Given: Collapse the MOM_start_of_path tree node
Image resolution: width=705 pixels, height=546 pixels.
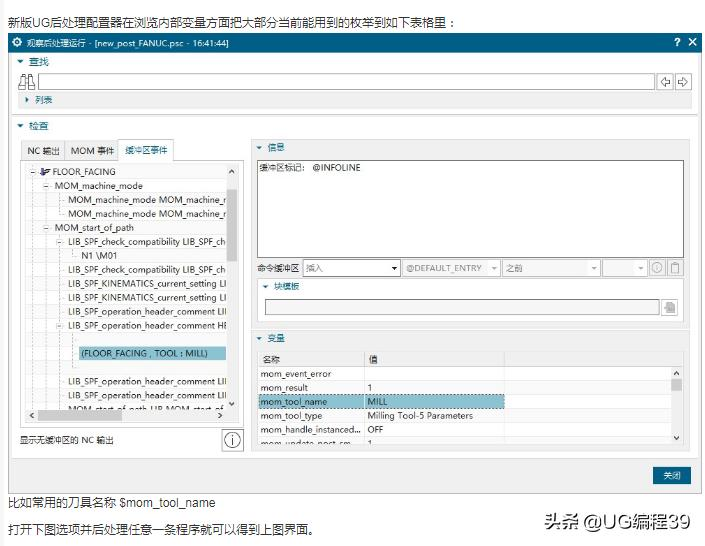Looking at the screenshot, I should pyautogui.click(x=46, y=228).
